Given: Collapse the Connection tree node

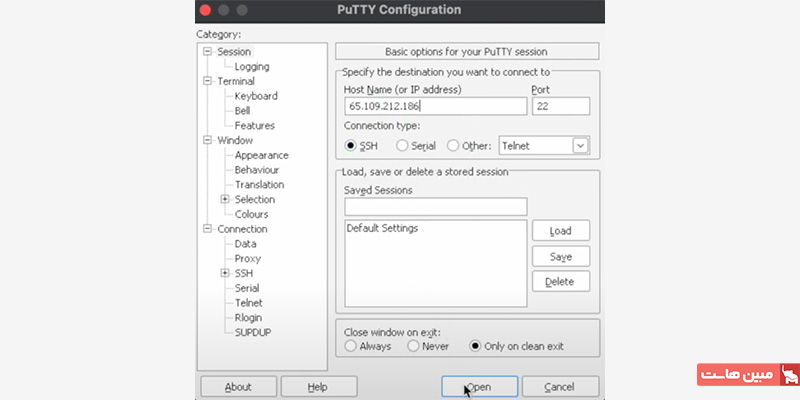Looking at the screenshot, I should (207, 229).
